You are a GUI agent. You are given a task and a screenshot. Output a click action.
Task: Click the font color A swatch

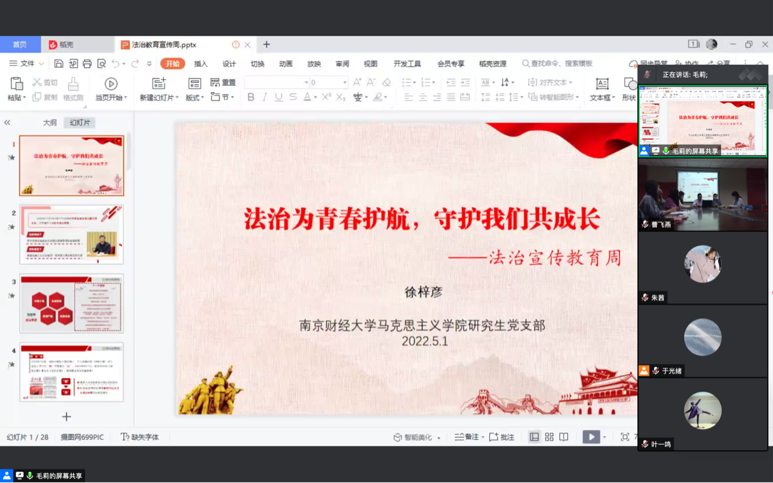tap(307, 97)
